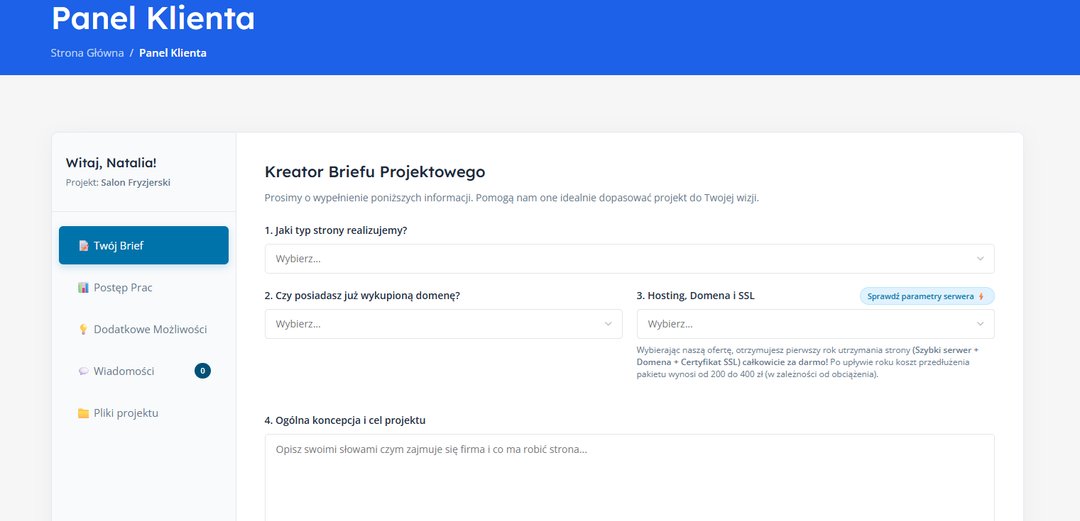Click the Strona Główna breadcrumb link

coord(87,53)
